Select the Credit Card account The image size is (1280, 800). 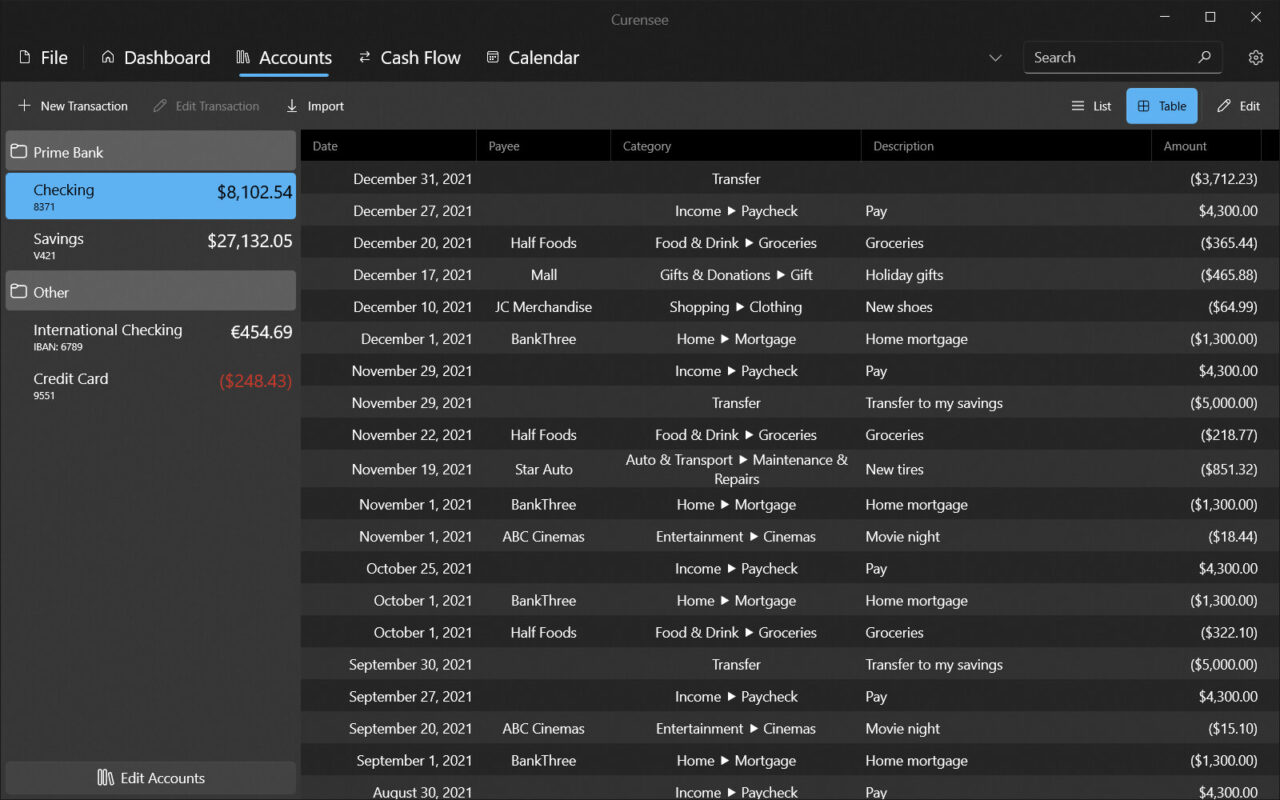click(x=151, y=385)
